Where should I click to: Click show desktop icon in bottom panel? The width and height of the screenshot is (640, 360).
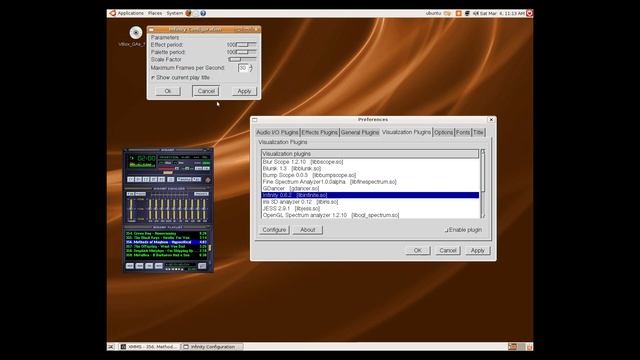click(111, 347)
